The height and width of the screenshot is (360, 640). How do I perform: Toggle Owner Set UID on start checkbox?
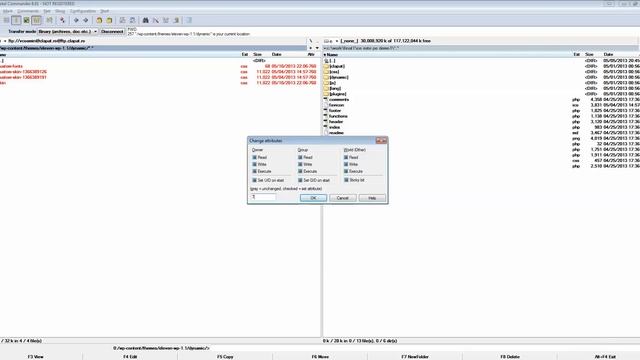pyautogui.click(x=254, y=180)
